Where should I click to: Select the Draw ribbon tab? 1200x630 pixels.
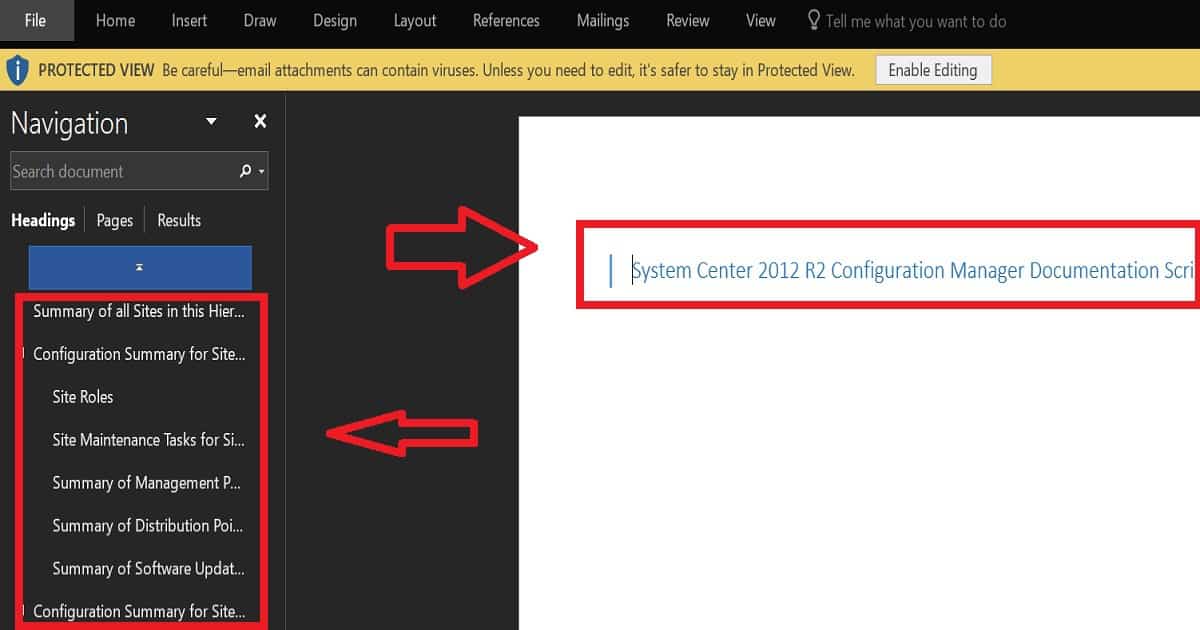(260, 20)
